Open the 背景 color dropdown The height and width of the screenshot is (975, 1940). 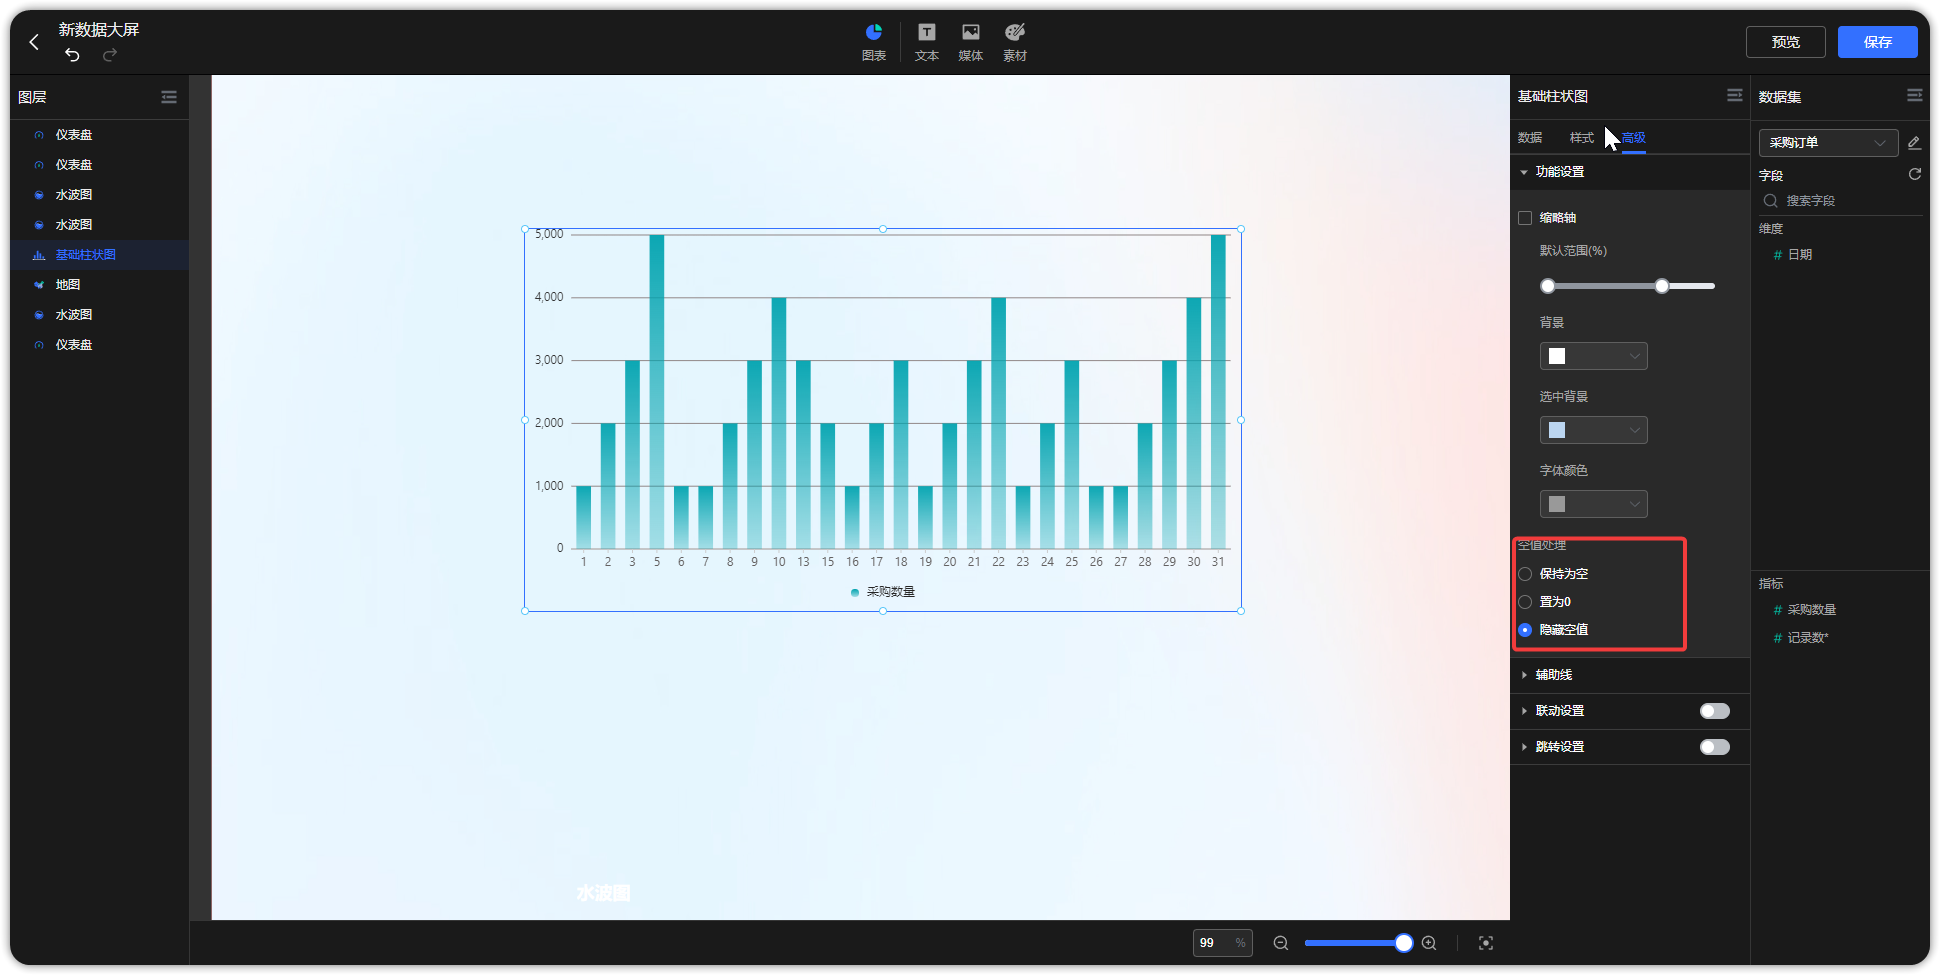pyautogui.click(x=1594, y=356)
